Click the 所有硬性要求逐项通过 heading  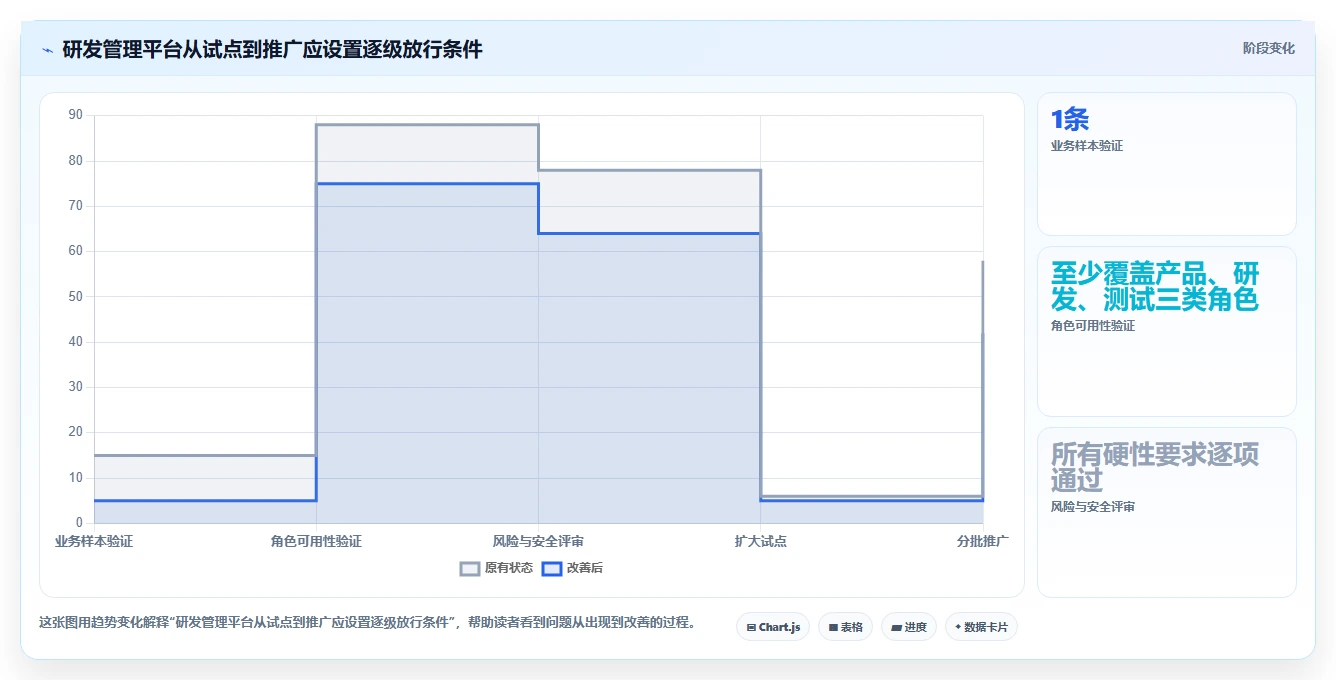tap(1155, 467)
